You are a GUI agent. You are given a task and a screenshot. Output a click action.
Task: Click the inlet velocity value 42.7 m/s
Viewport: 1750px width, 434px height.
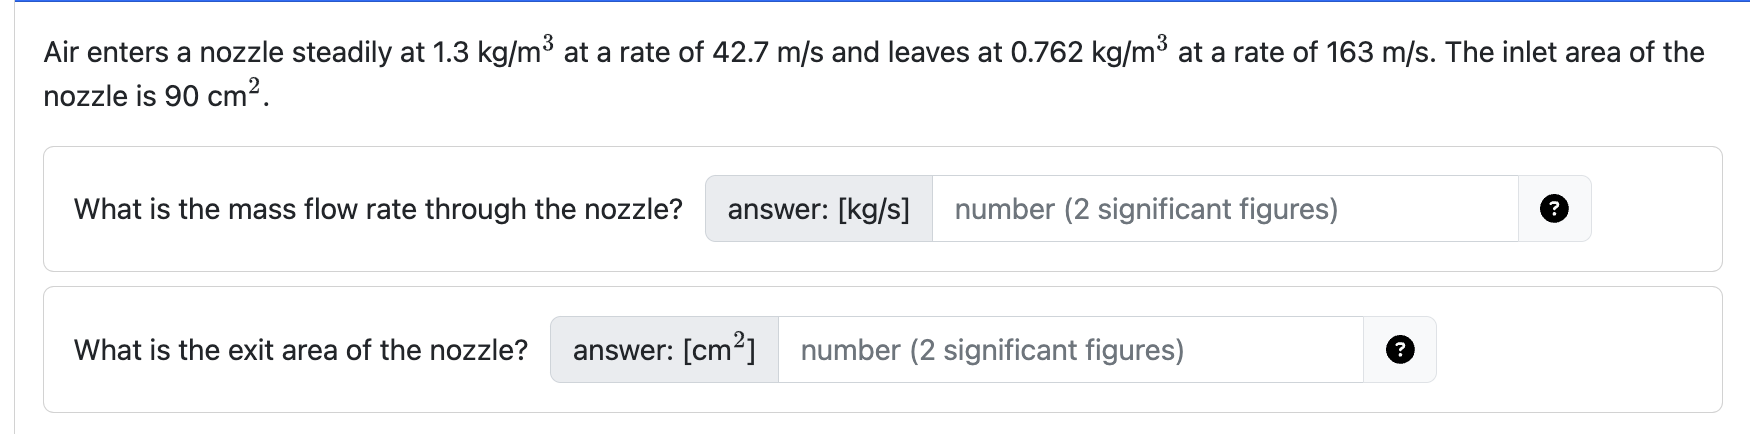point(766,52)
